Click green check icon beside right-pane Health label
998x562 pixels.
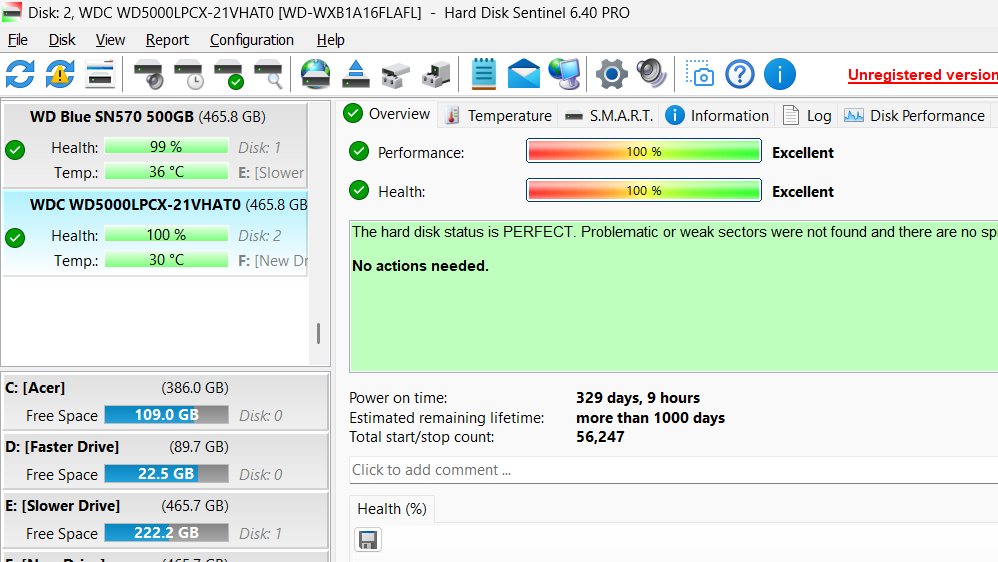point(359,190)
